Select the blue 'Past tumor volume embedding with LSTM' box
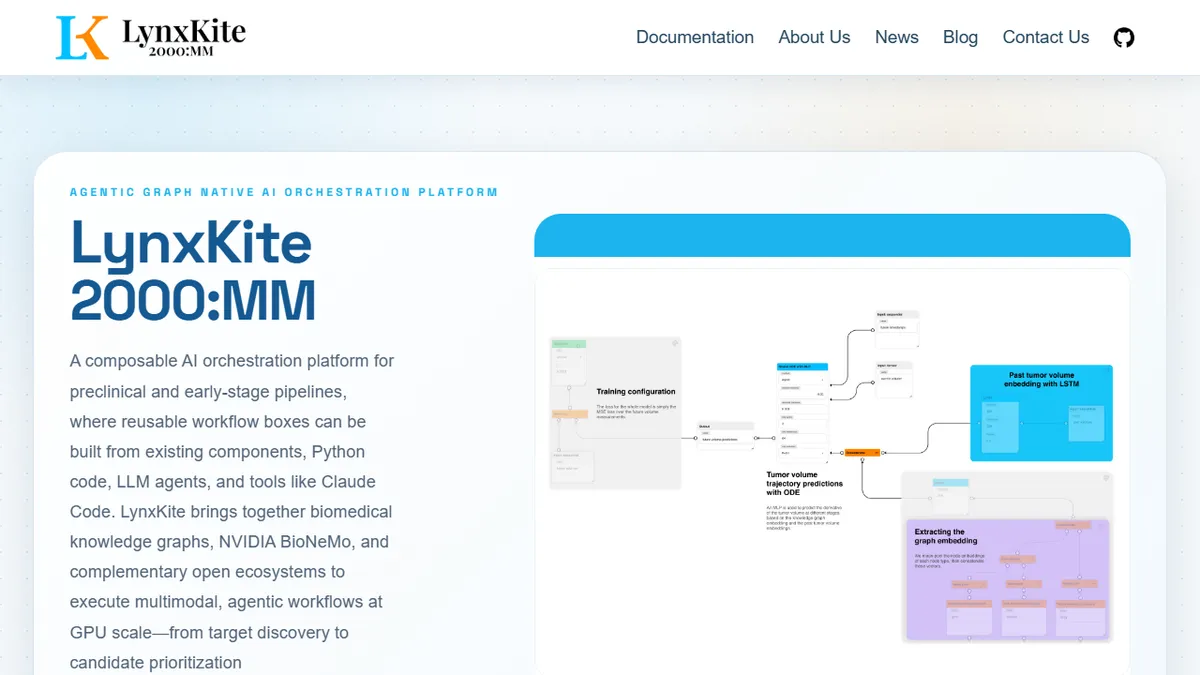Viewport: 1200px width, 675px height. click(x=1041, y=413)
